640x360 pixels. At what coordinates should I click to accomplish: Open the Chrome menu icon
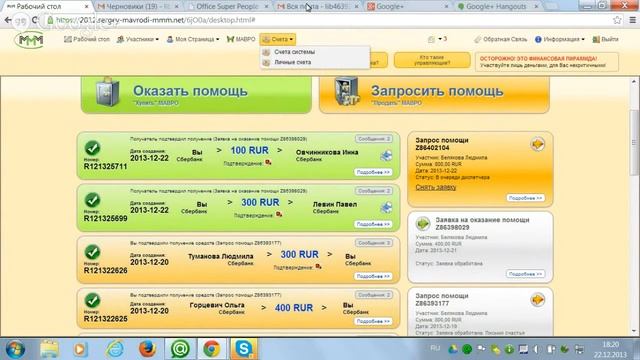[632, 20]
